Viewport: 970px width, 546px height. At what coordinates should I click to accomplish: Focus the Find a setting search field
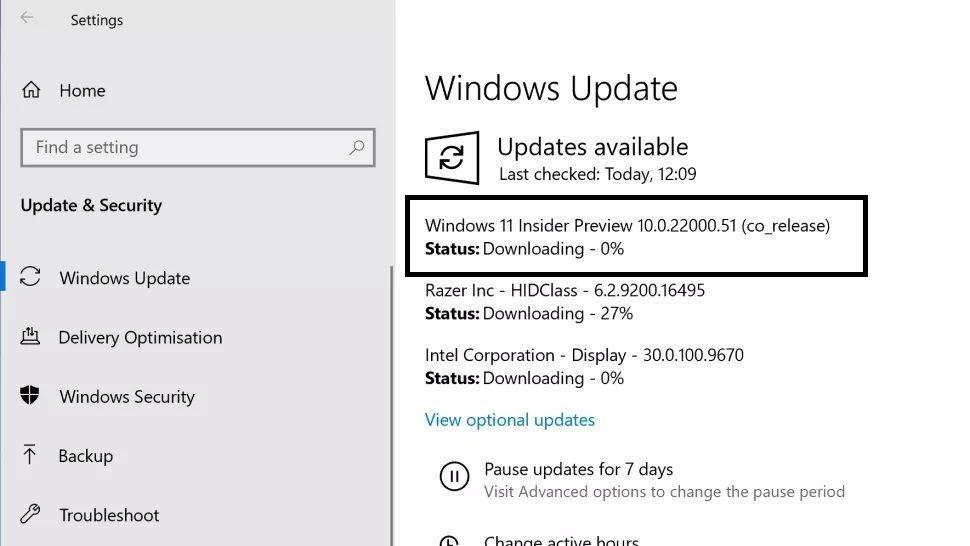click(x=197, y=147)
